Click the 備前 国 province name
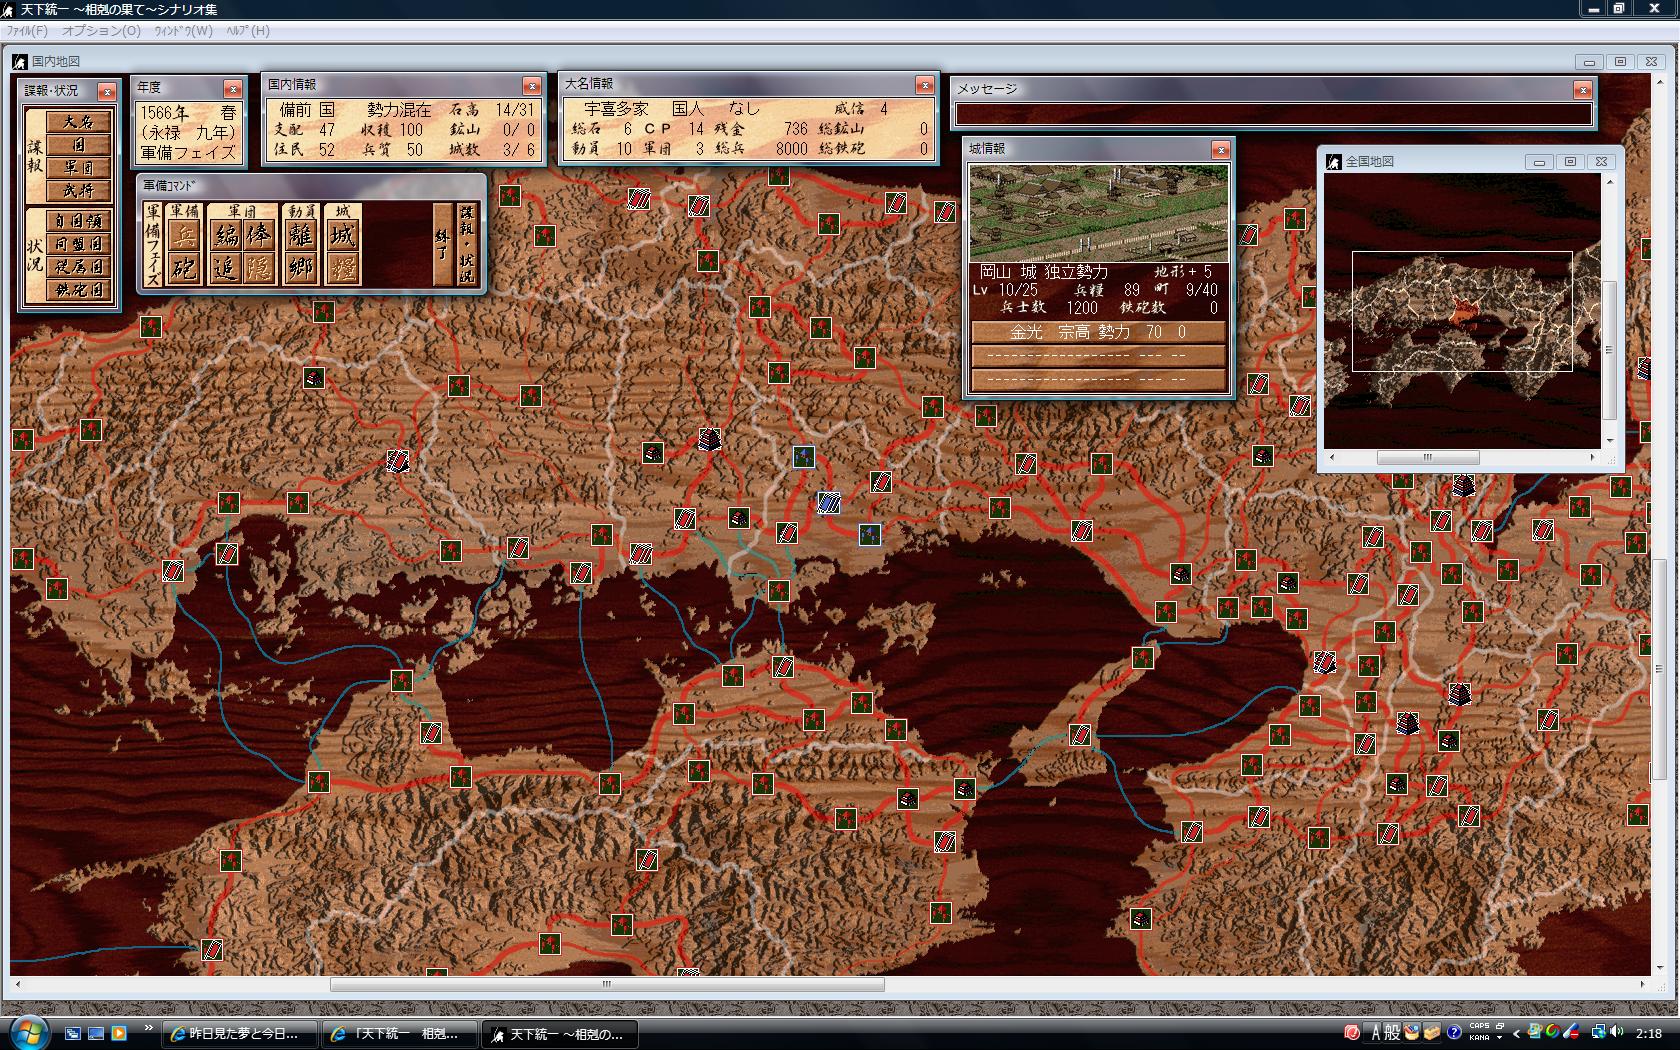Viewport: 1680px width, 1050px height. pyautogui.click(x=307, y=109)
